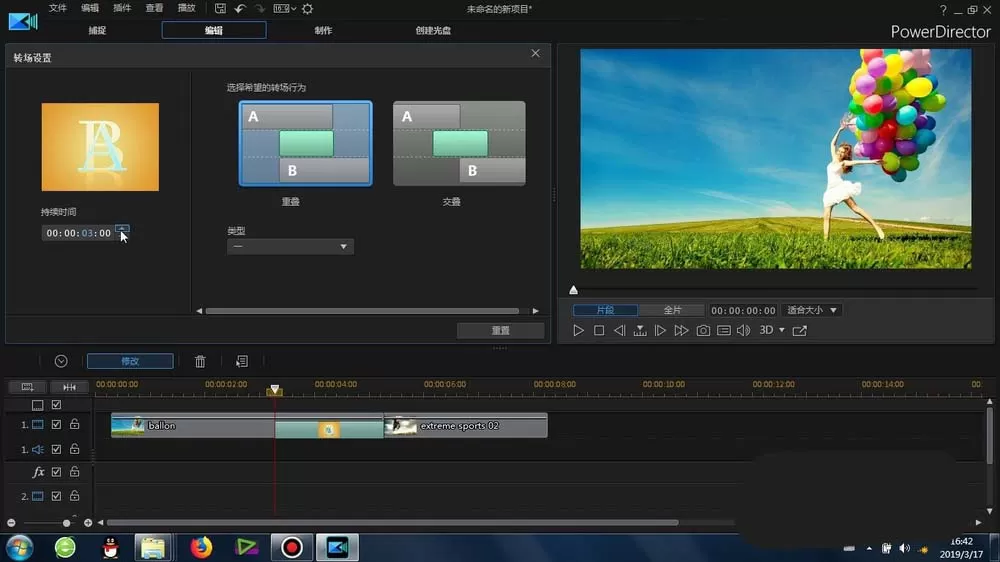Open the 插件 menu

click(122, 8)
